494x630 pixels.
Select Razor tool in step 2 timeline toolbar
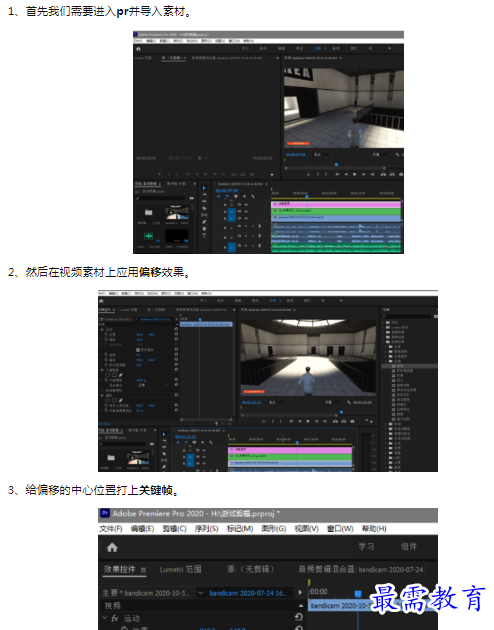[164, 454]
